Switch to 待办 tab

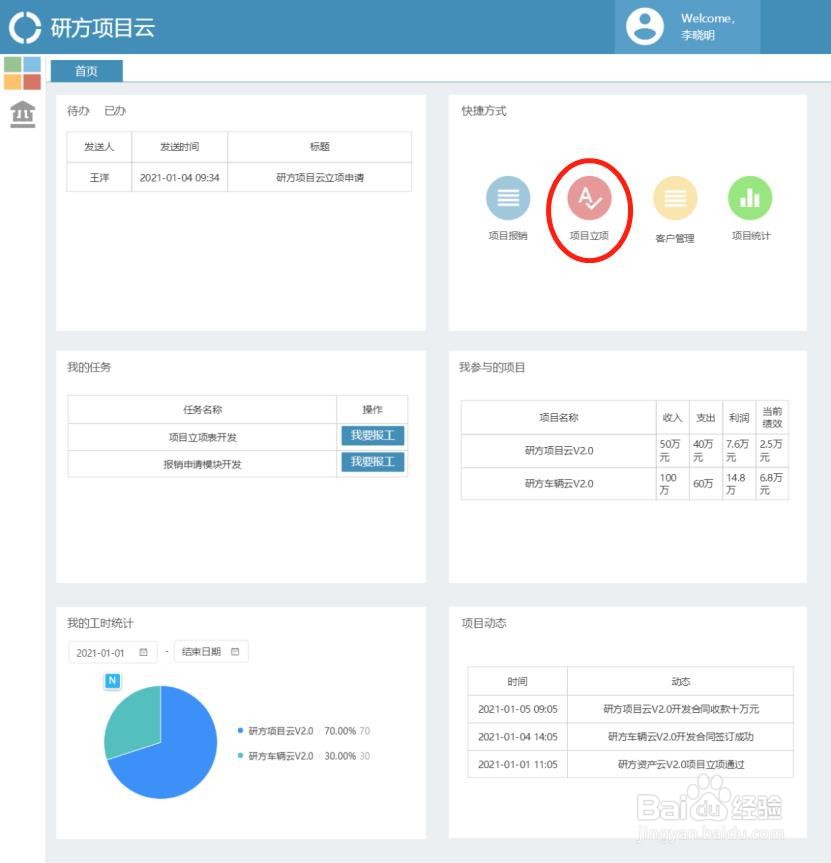click(x=78, y=111)
